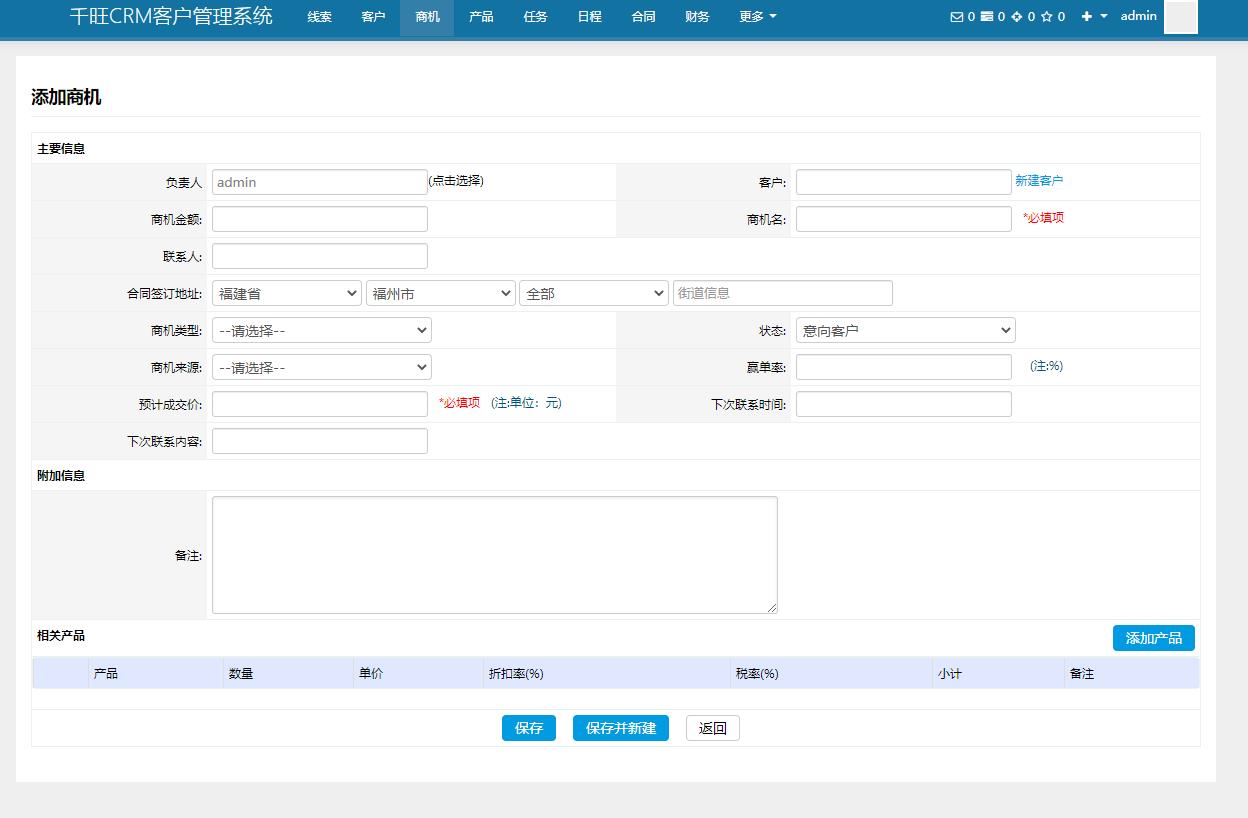Open the 全部 district dropdown
Viewport: 1248px width, 818px height.
click(x=594, y=293)
